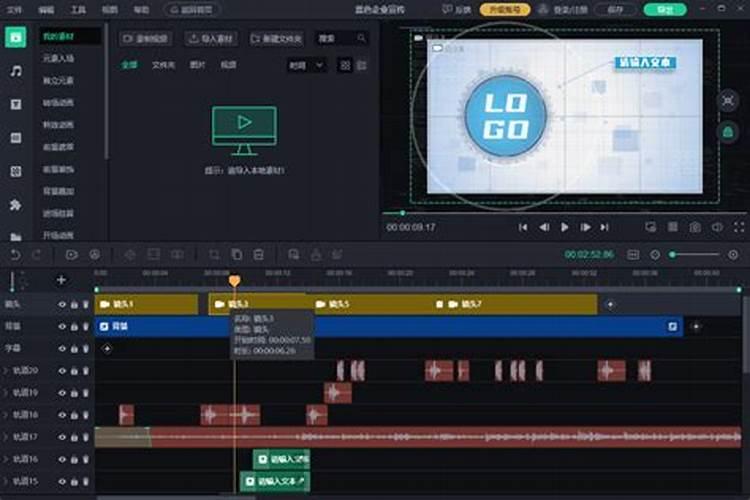
Task: Take a snapshot with the camera icon
Action: tap(695, 227)
